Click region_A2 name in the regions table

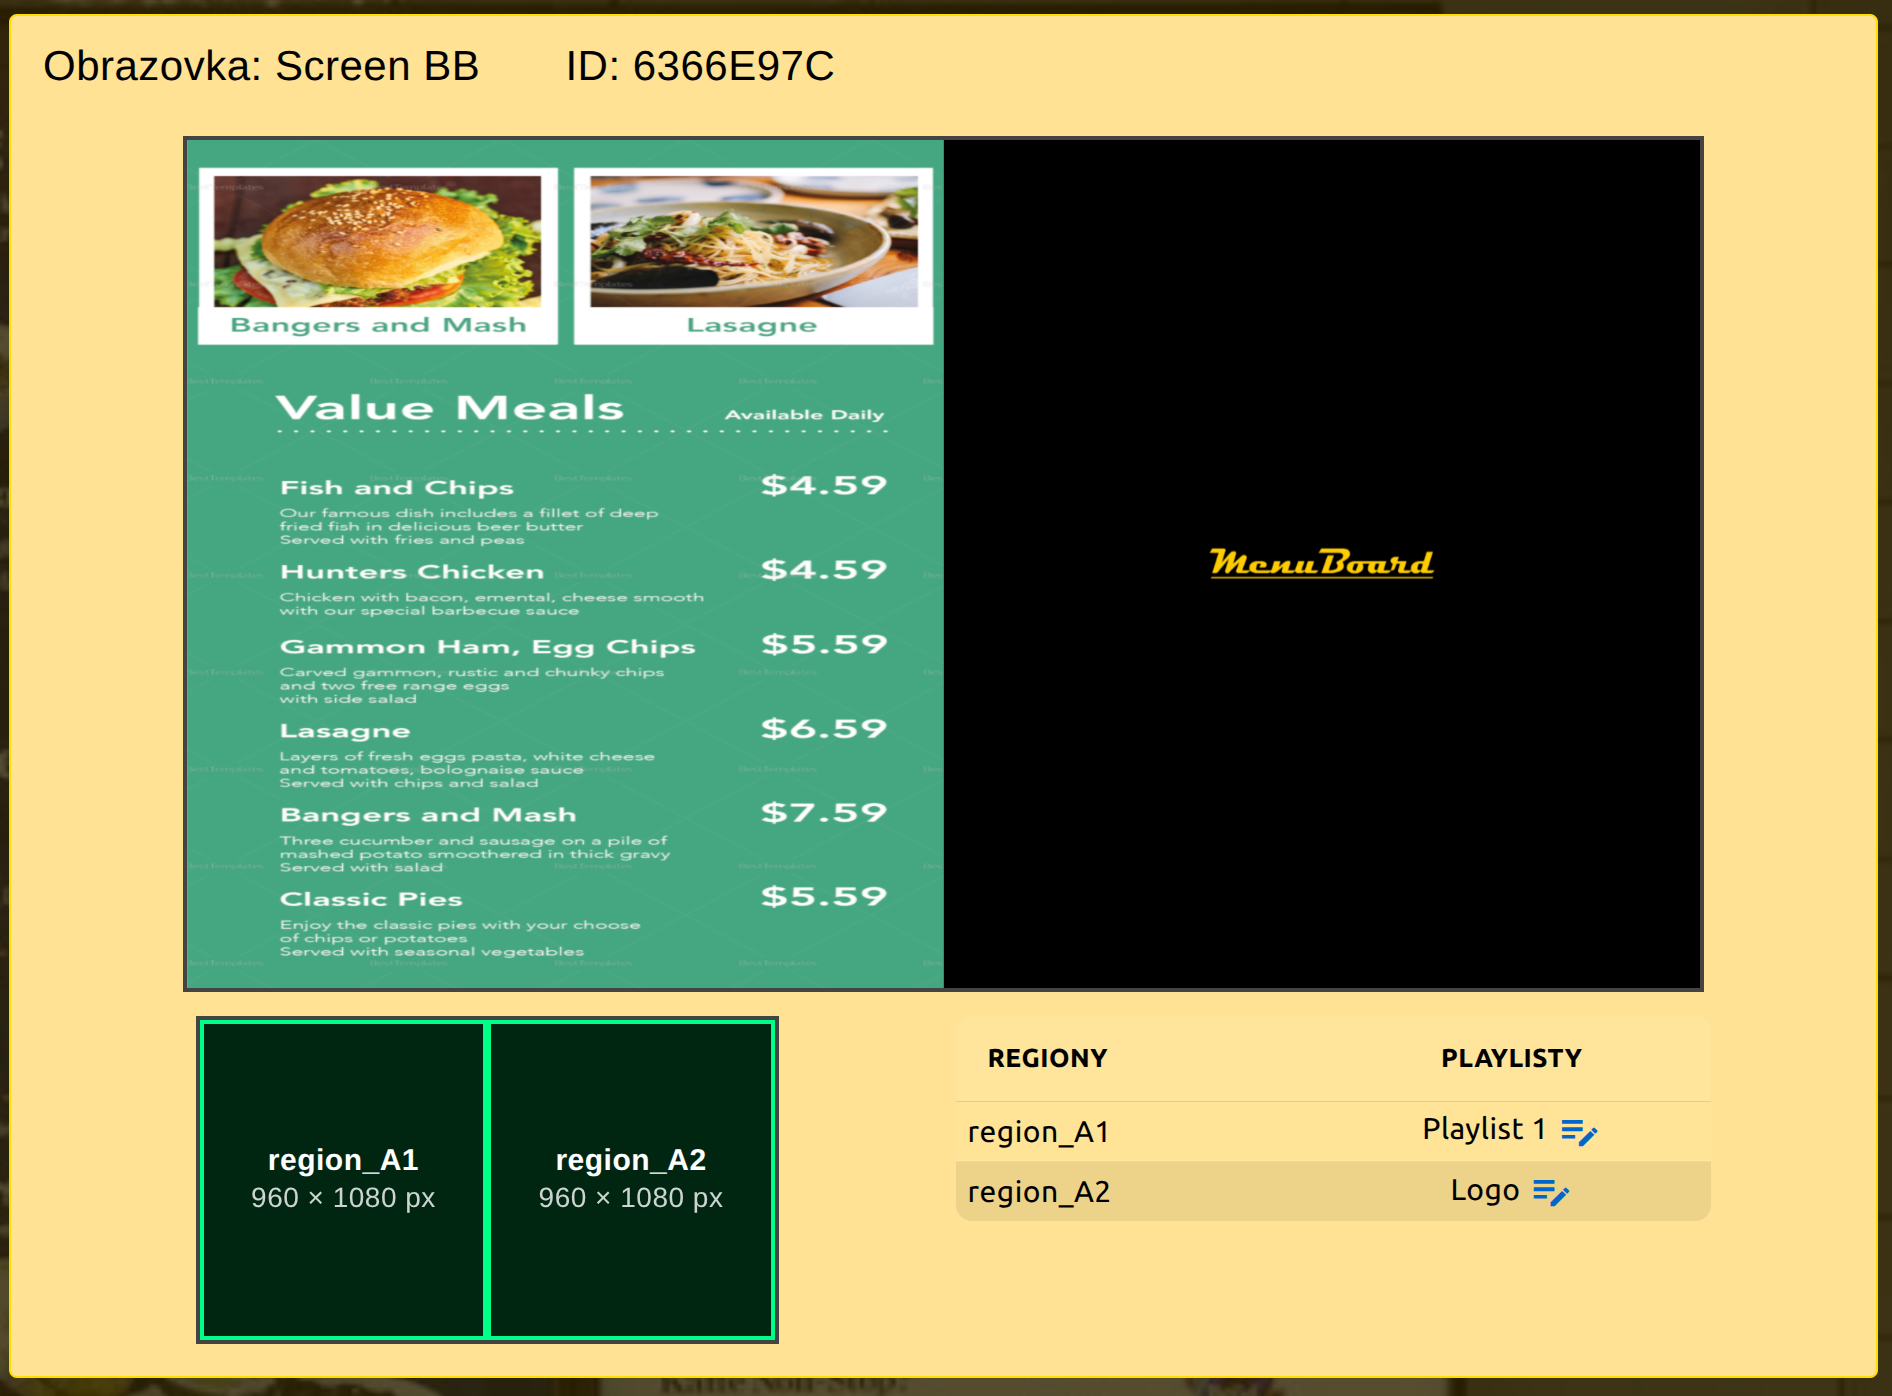click(1038, 1192)
